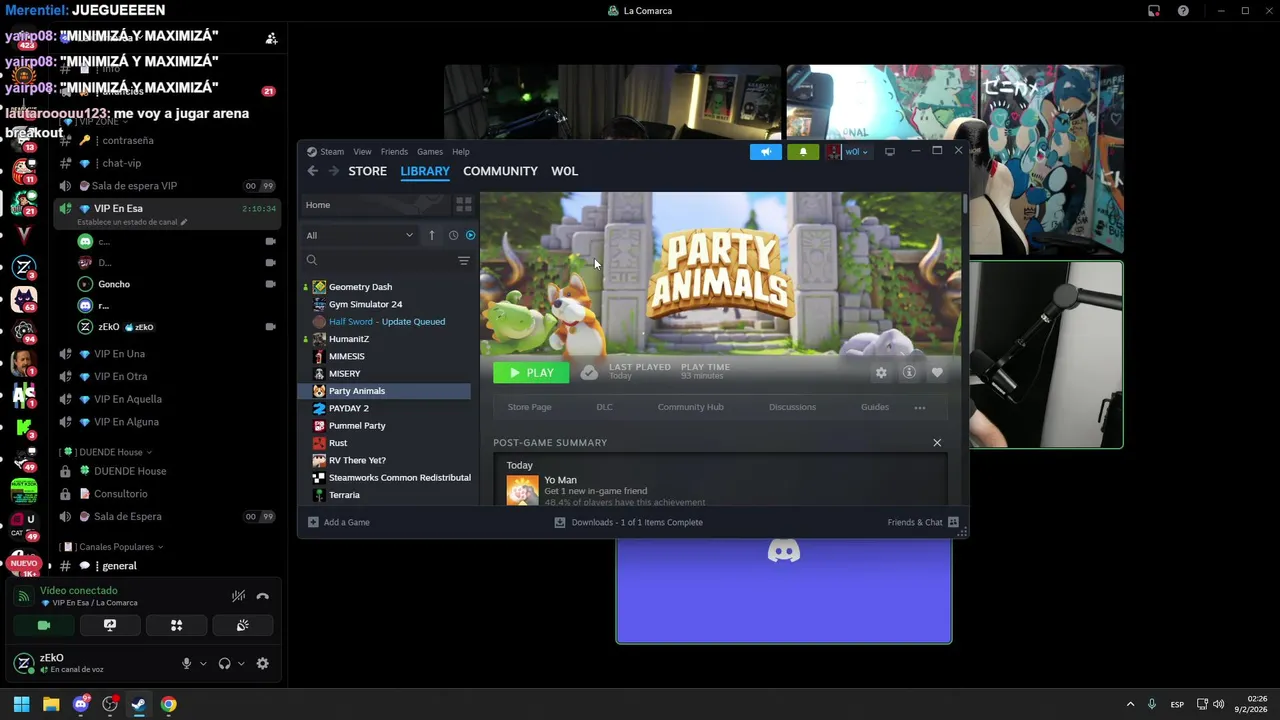Add Party Animals to favorites heart
This screenshot has height=720, width=1280.
[x=937, y=373]
